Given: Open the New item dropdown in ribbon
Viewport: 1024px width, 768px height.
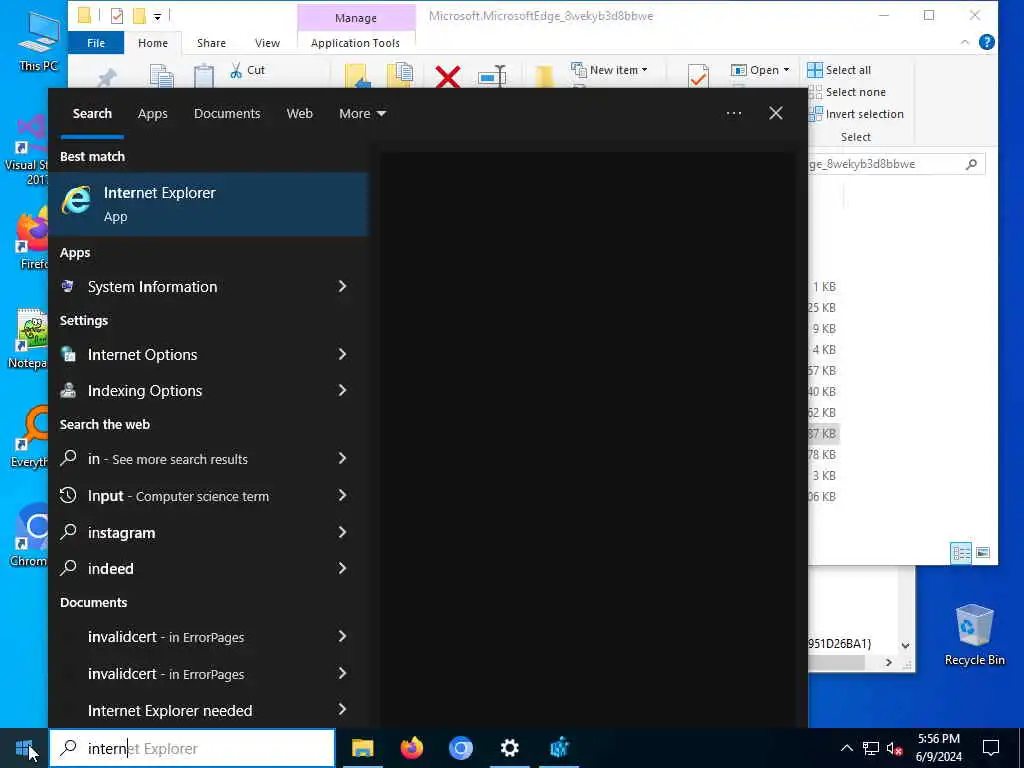Looking at the screenshot, I should [x=609, y=70].
